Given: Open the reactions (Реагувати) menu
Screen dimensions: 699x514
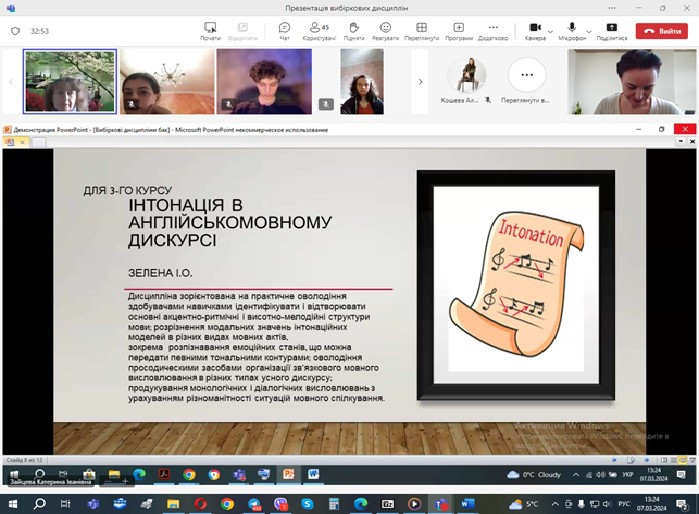Looking at the screenshot, I should pos(386,30).
